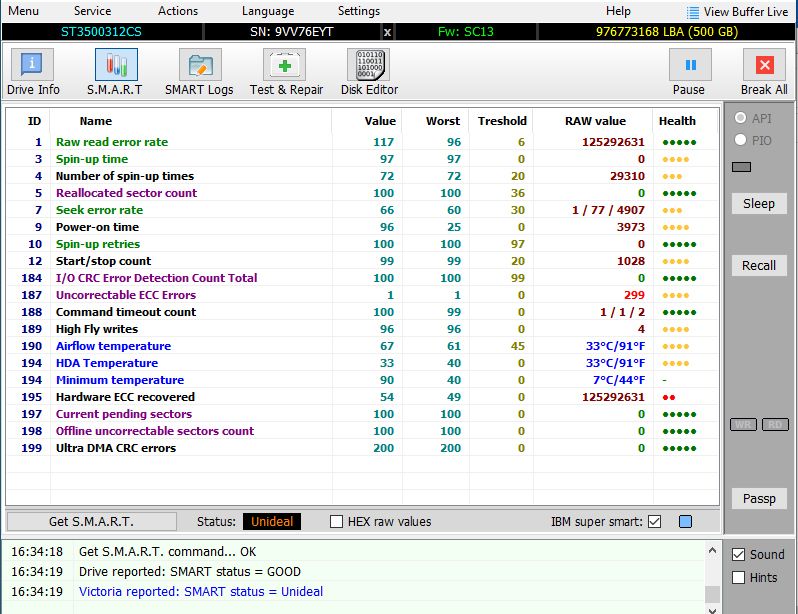This screenshot has height=614, width=798.
Task: Click the log scrollbar thumb
Action: click(712, 594)
